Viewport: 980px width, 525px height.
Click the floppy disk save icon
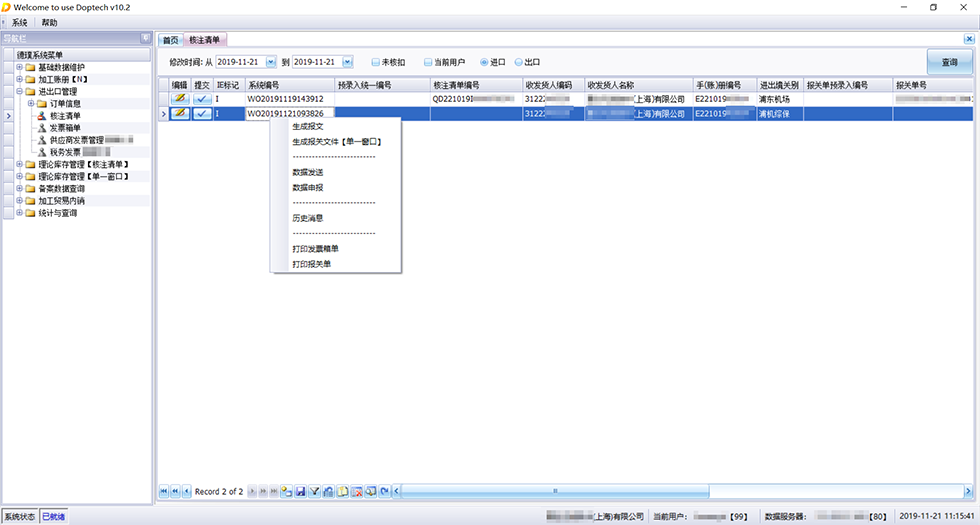pos(301,491)
